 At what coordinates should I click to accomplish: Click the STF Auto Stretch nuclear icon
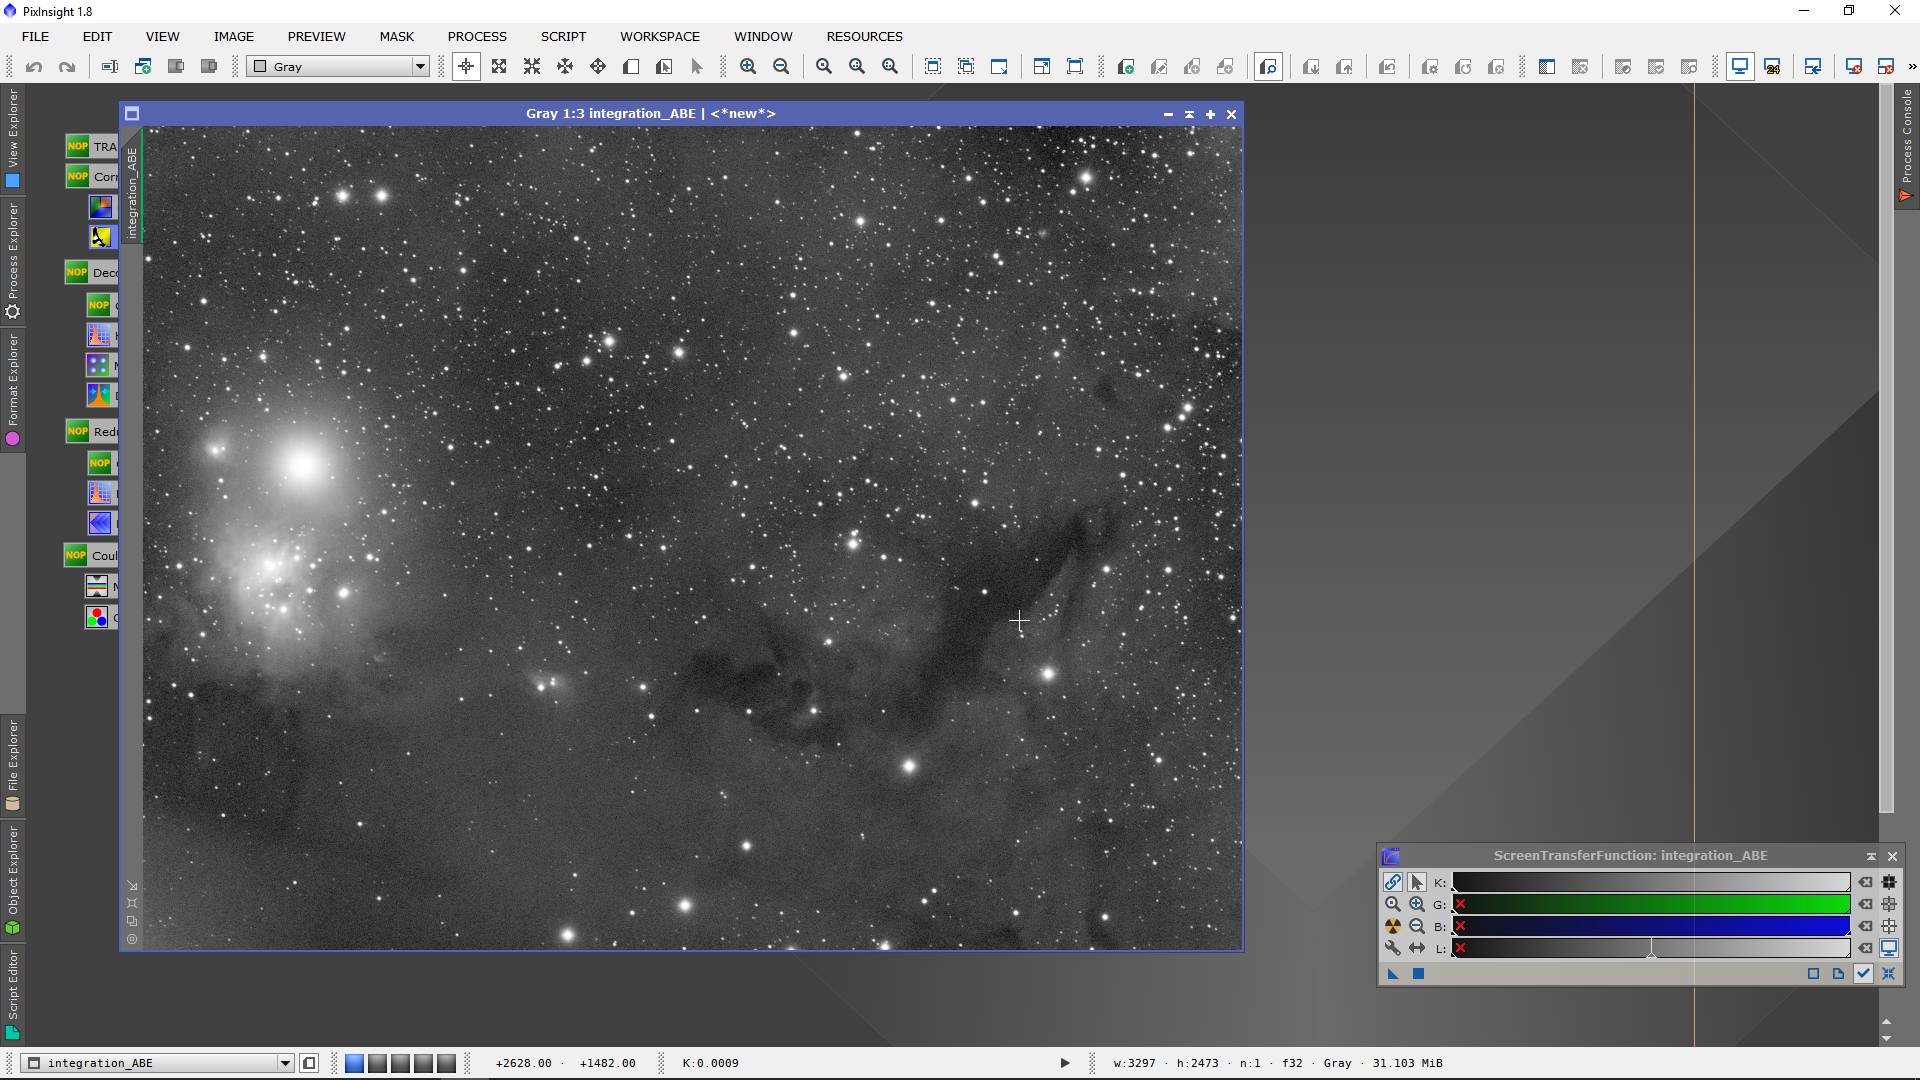coord(1392,926)
